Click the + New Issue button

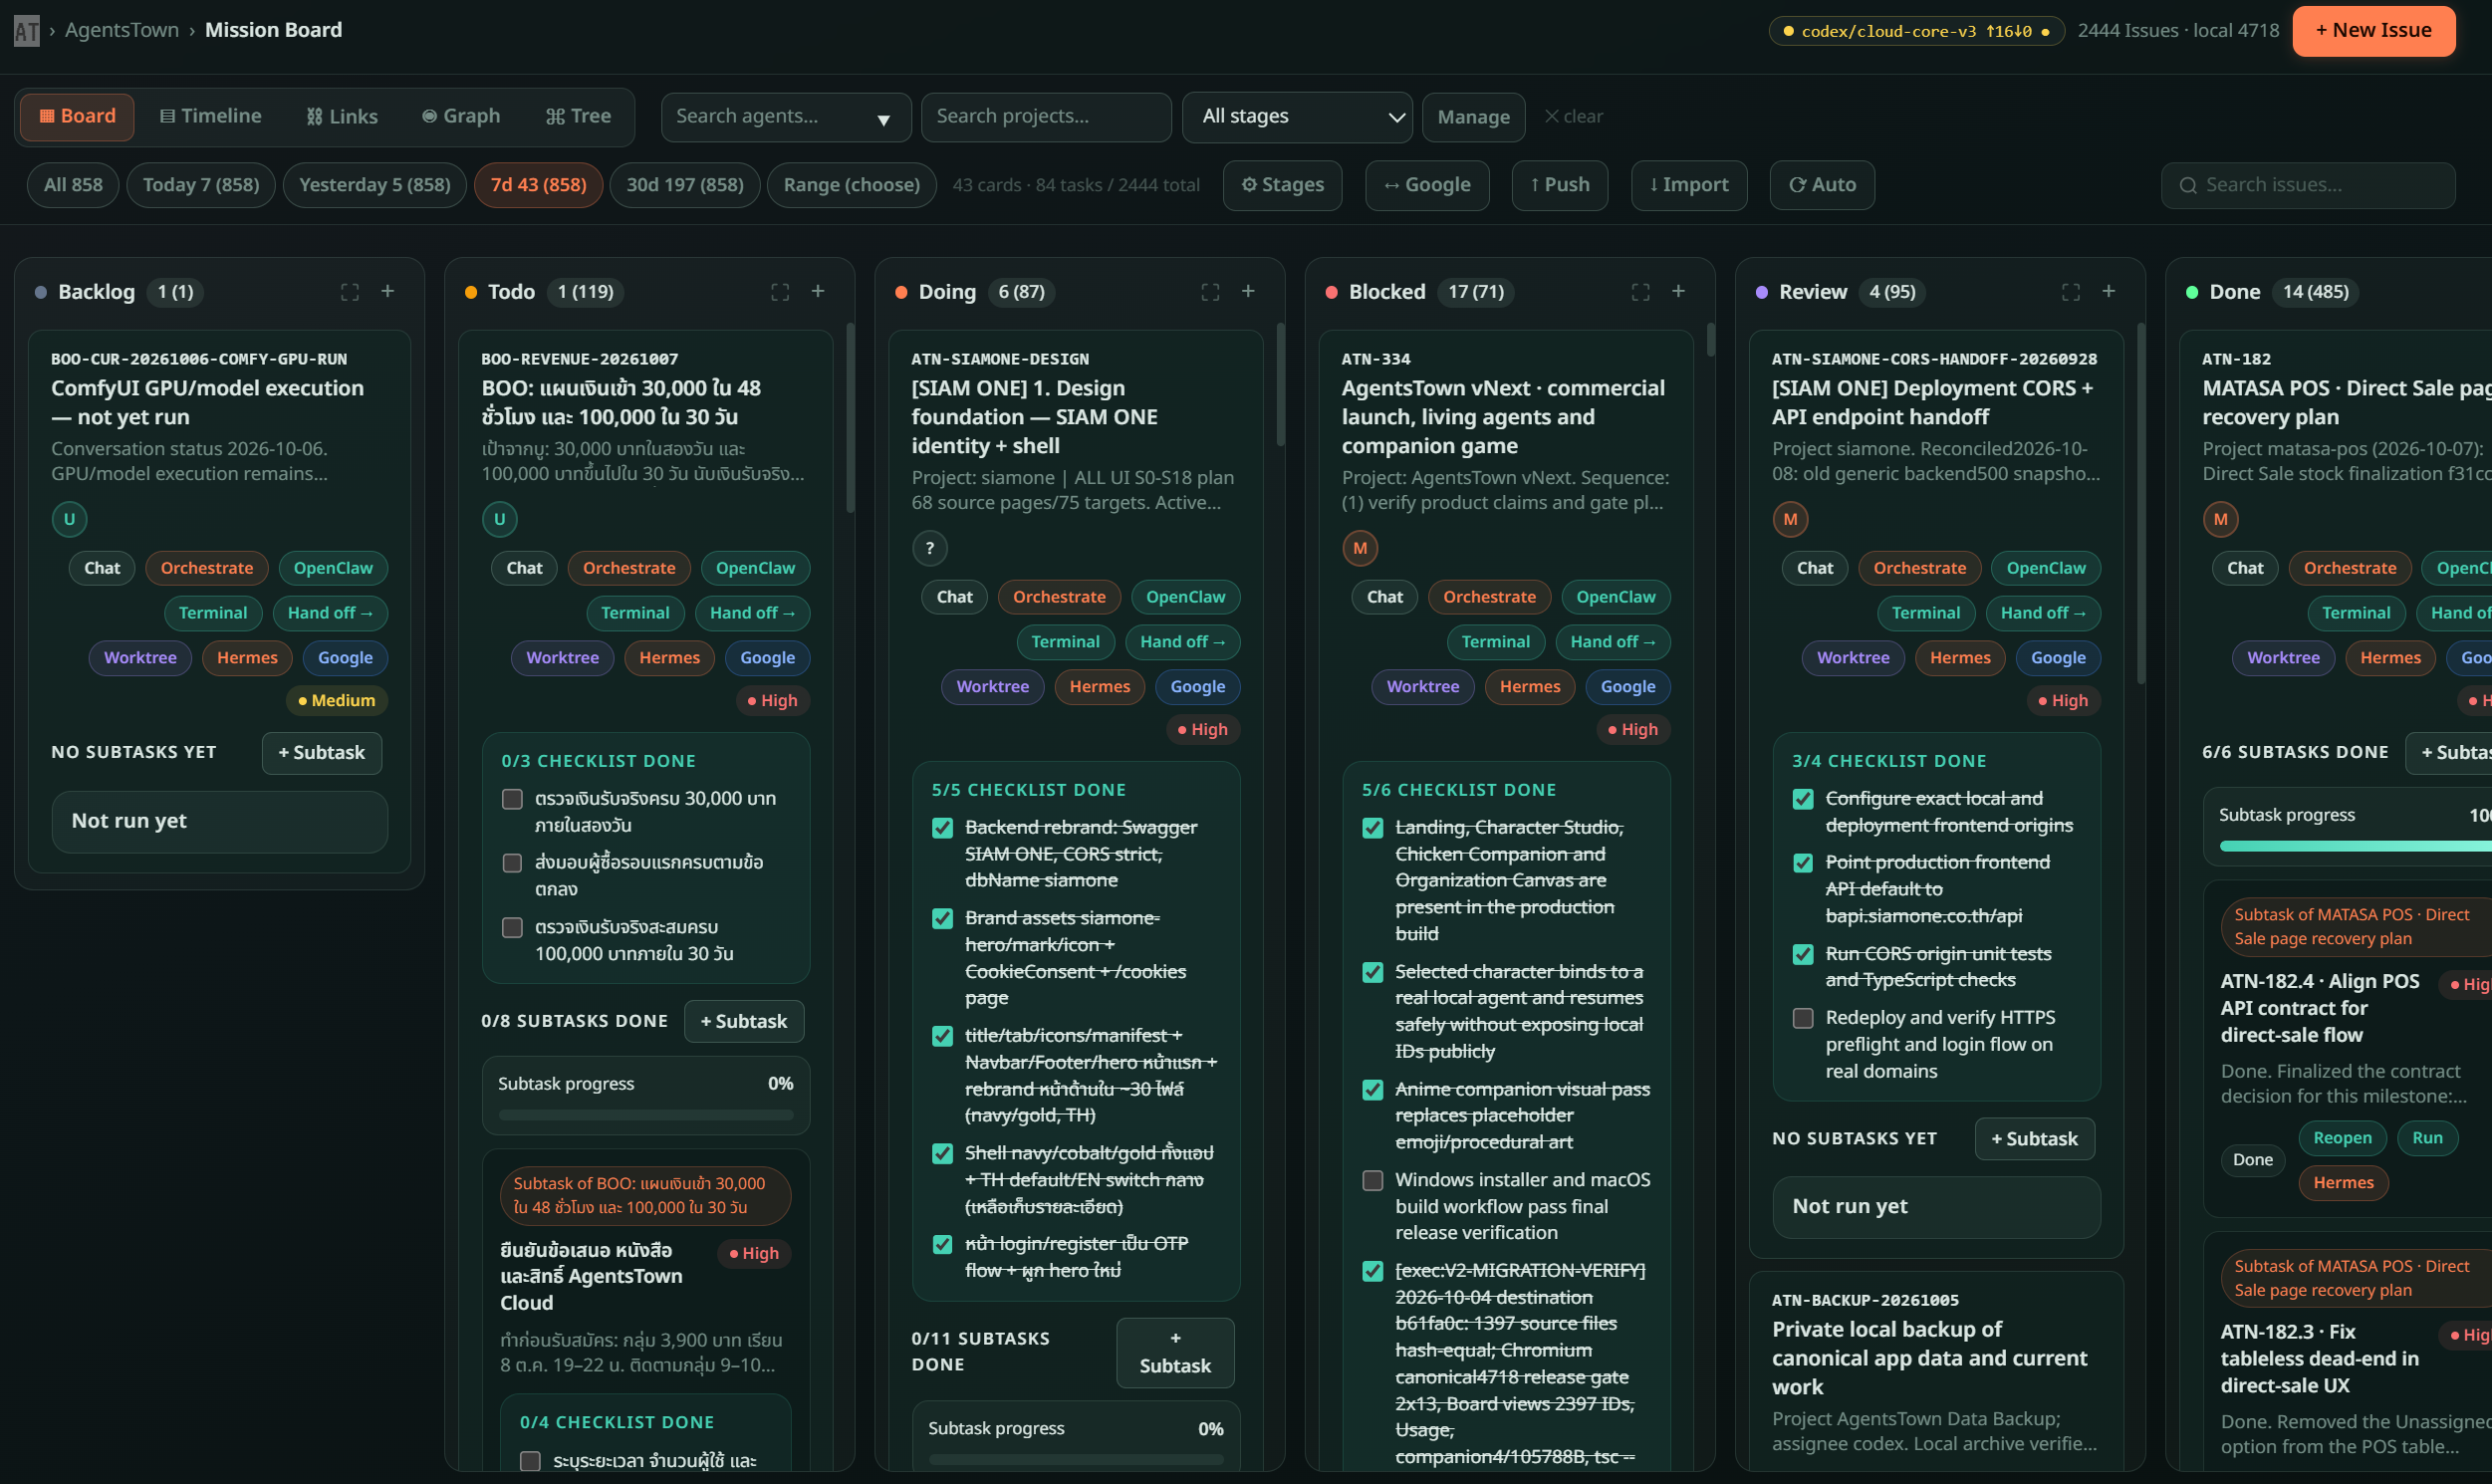(x=2373, y=31)
